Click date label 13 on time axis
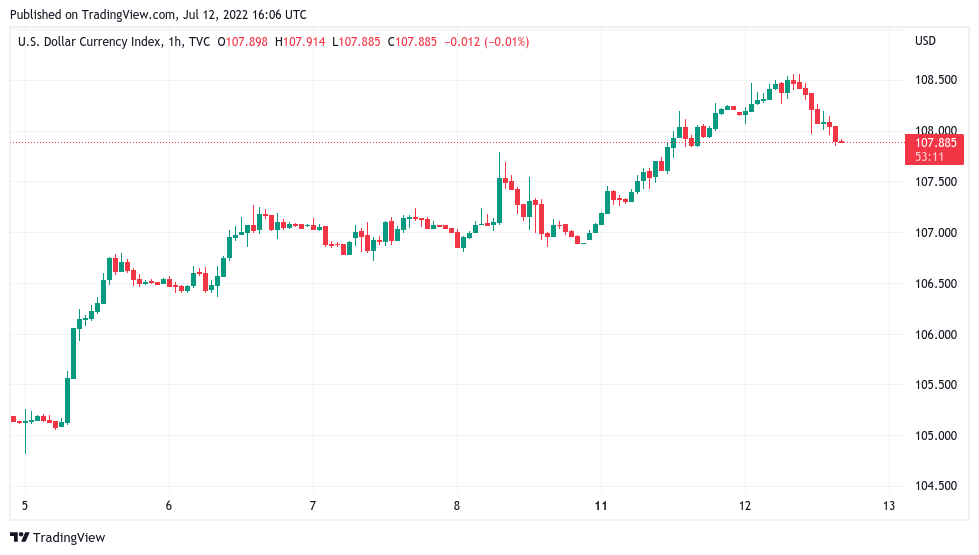The width and height of the screenshot is (979, 555). (889, 506)
